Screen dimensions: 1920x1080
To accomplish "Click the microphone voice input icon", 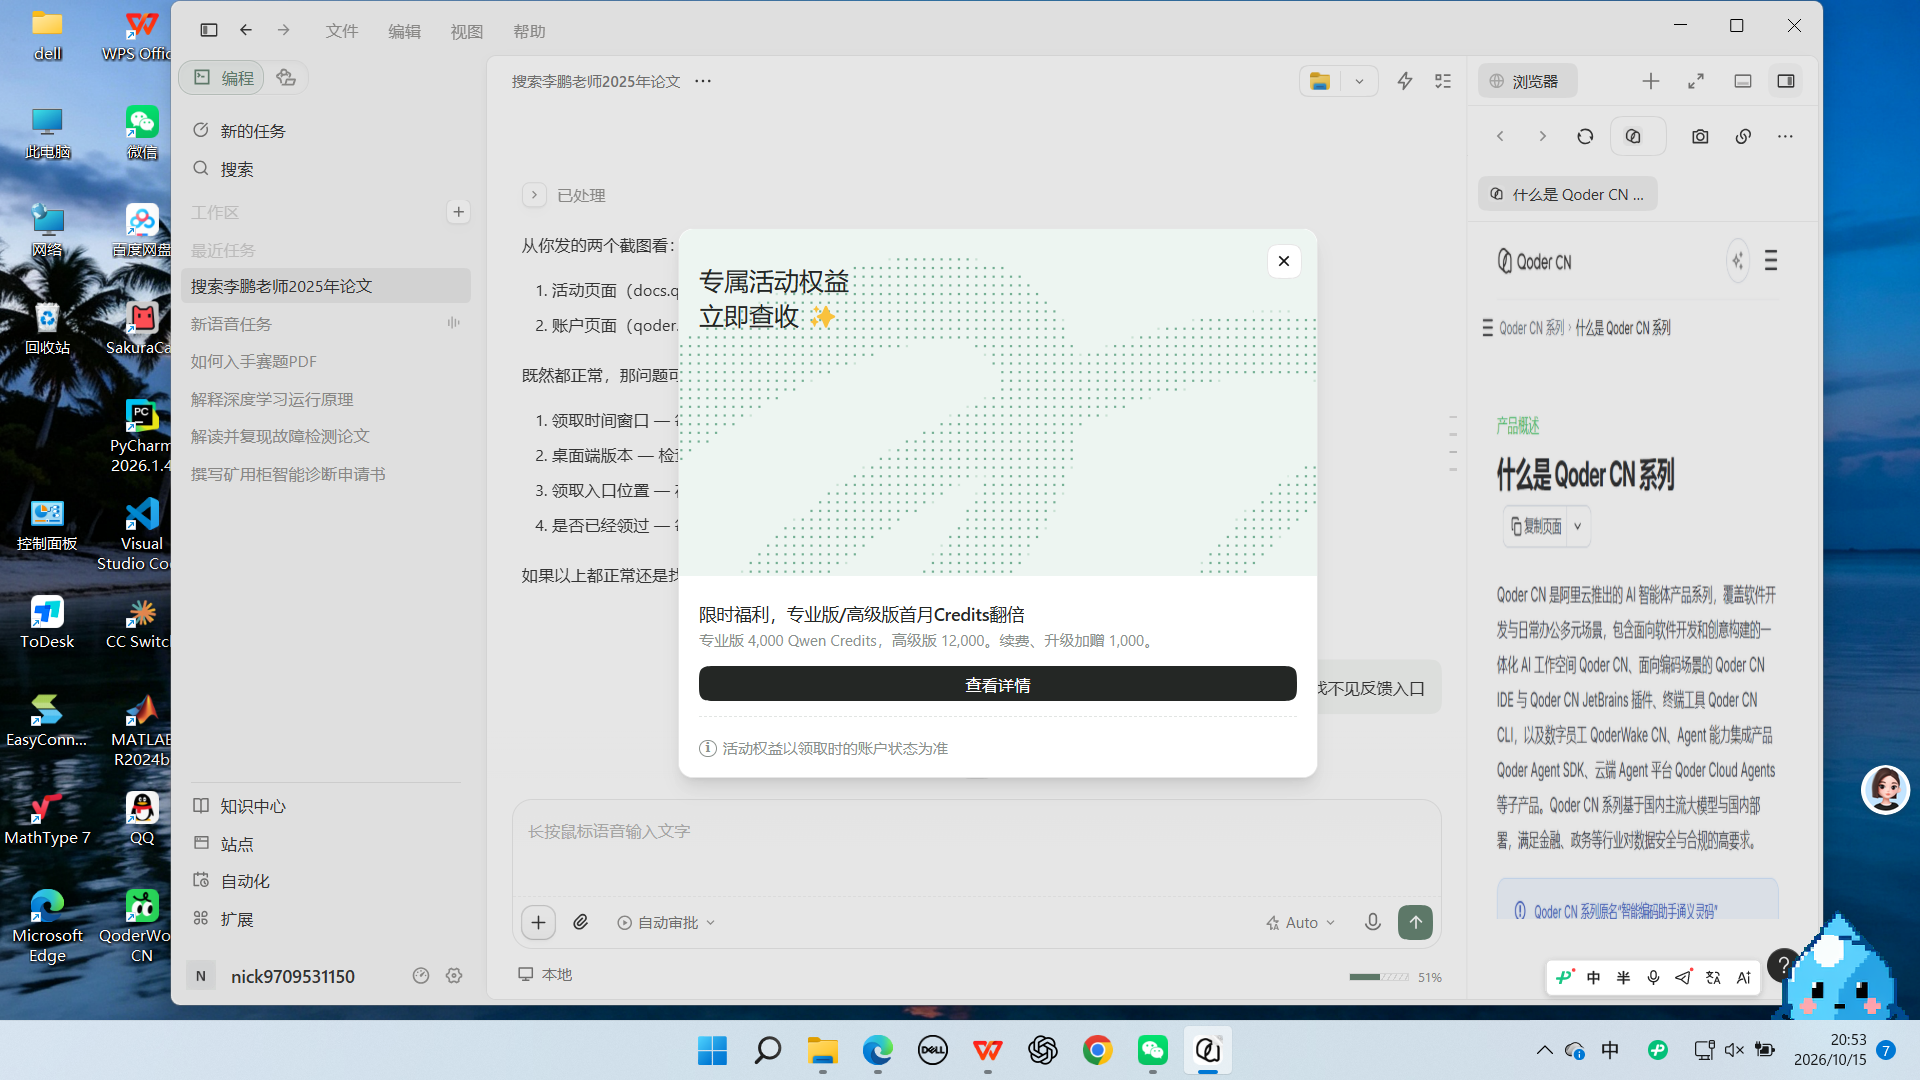I will [x=1373, y=922].
